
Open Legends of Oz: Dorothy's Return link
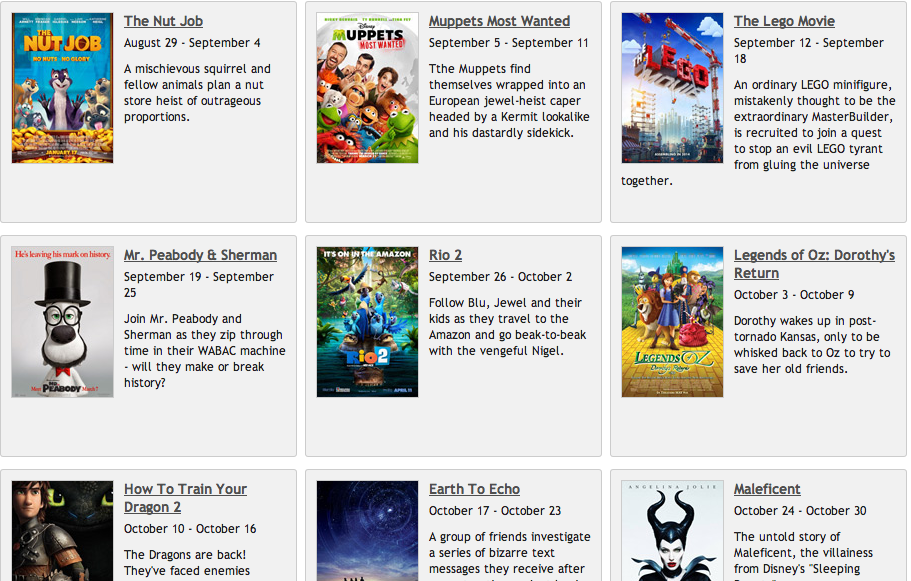(813, 264)
